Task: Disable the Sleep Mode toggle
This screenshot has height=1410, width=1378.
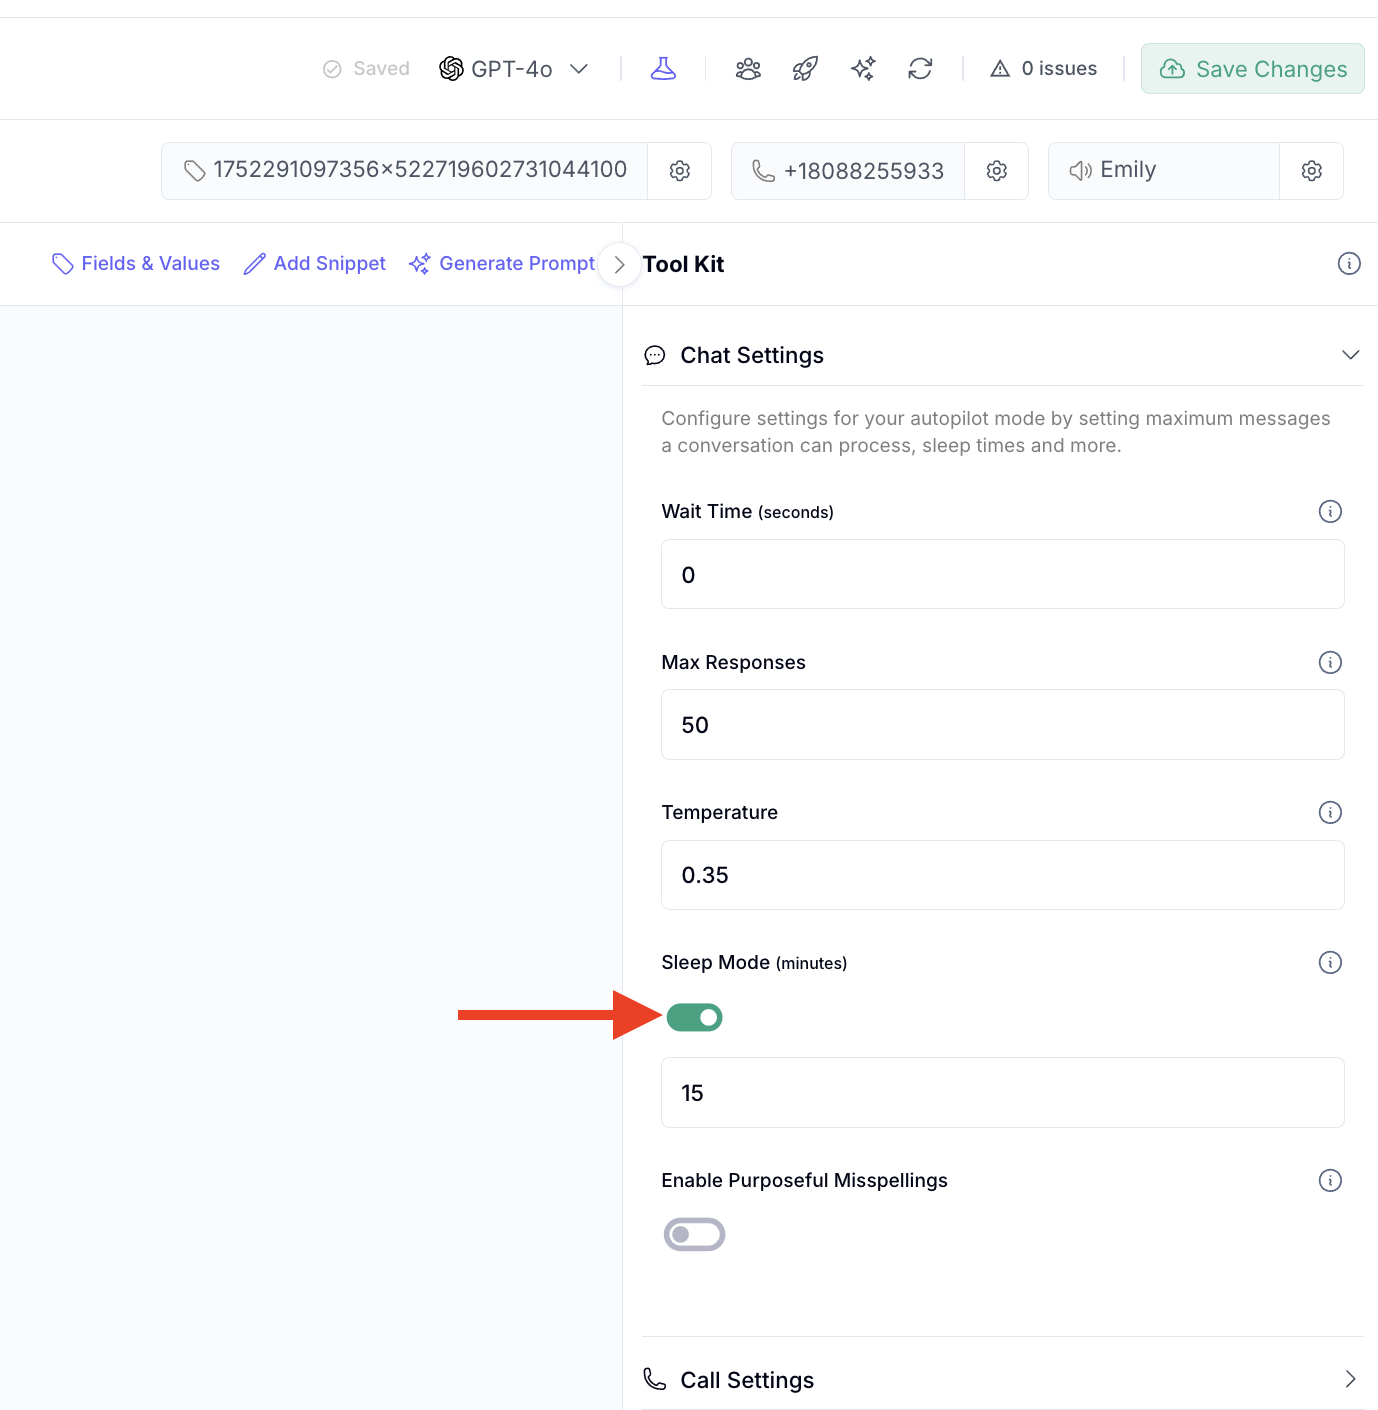Action: (x=694, y=1017)
